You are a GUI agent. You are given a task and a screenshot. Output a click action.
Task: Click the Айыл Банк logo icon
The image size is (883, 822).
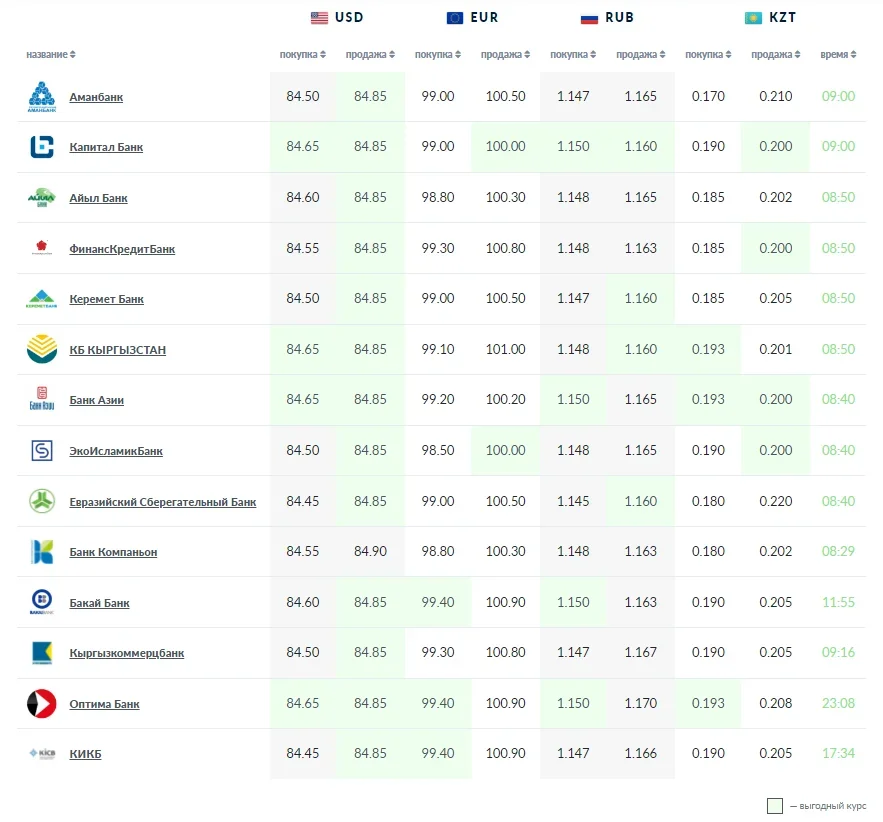point(41,198)
